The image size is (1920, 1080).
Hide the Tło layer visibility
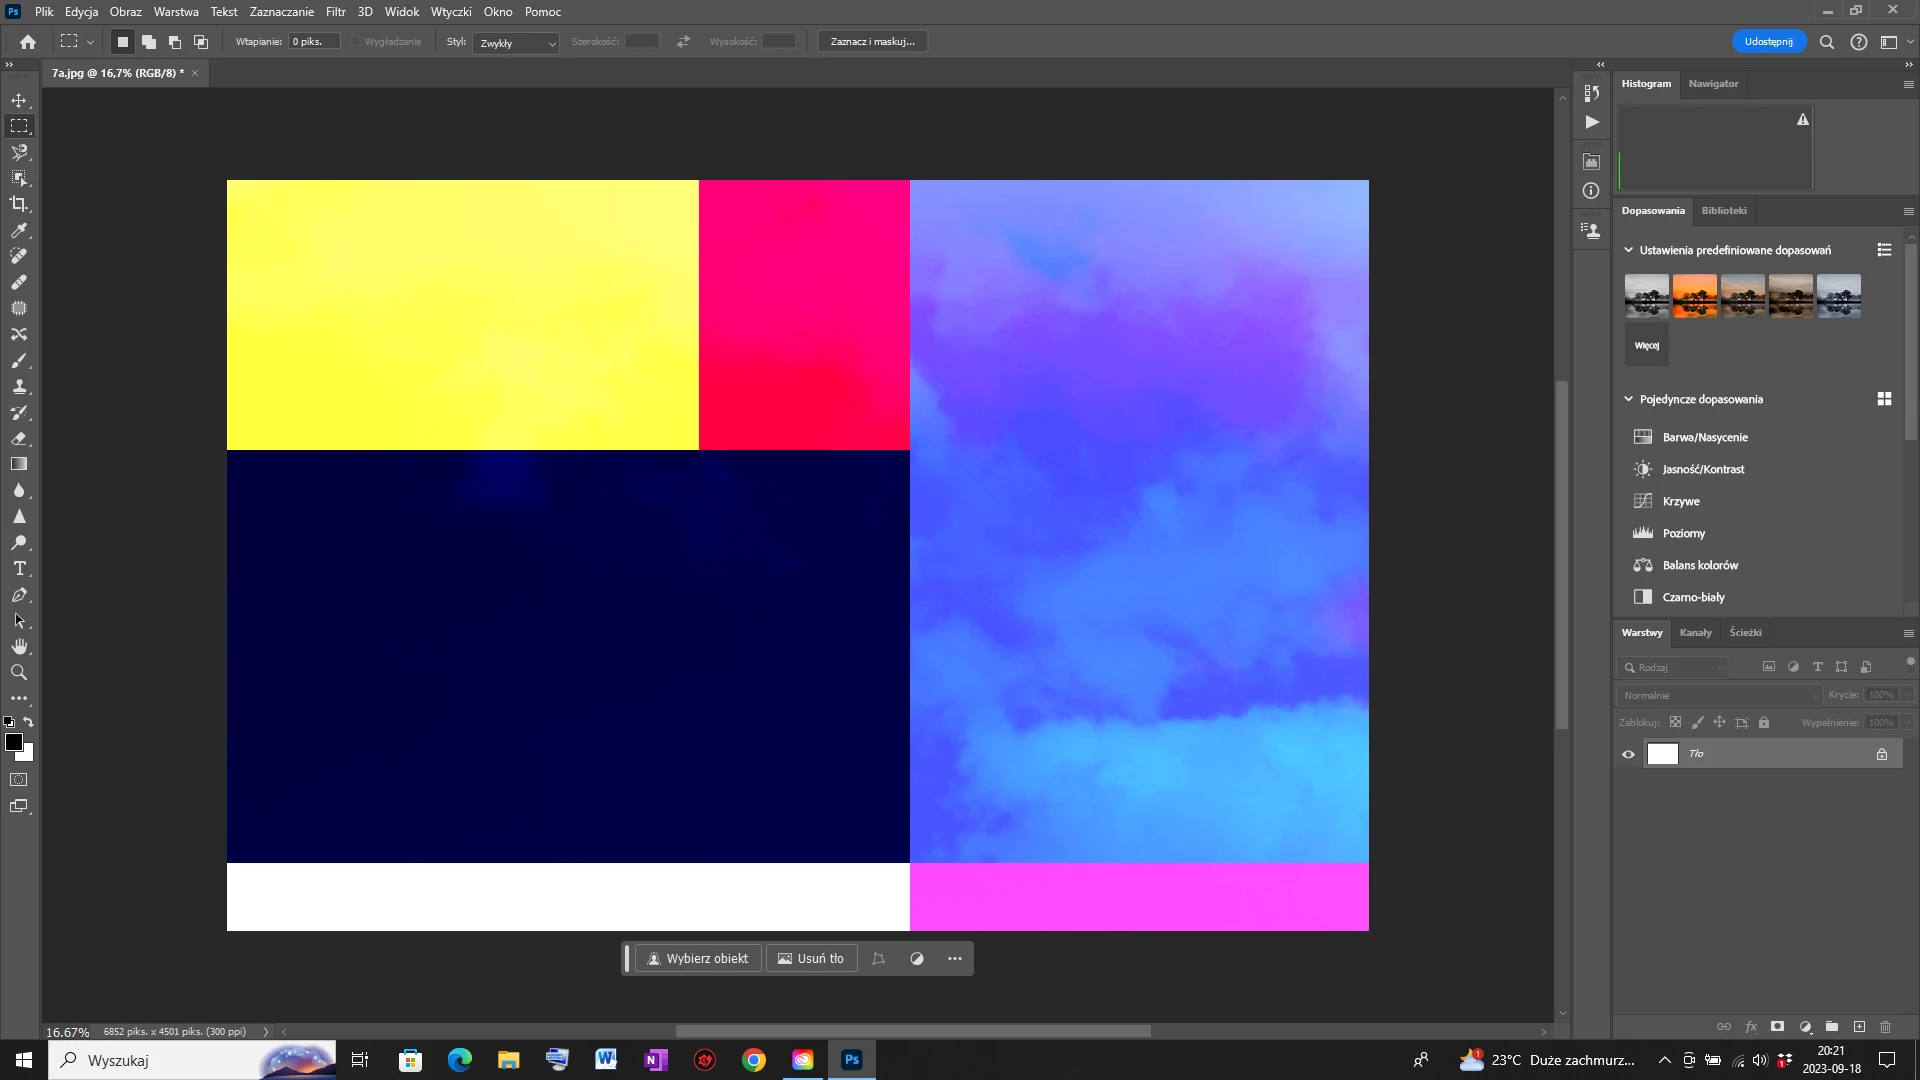[x=1628, y=754]
